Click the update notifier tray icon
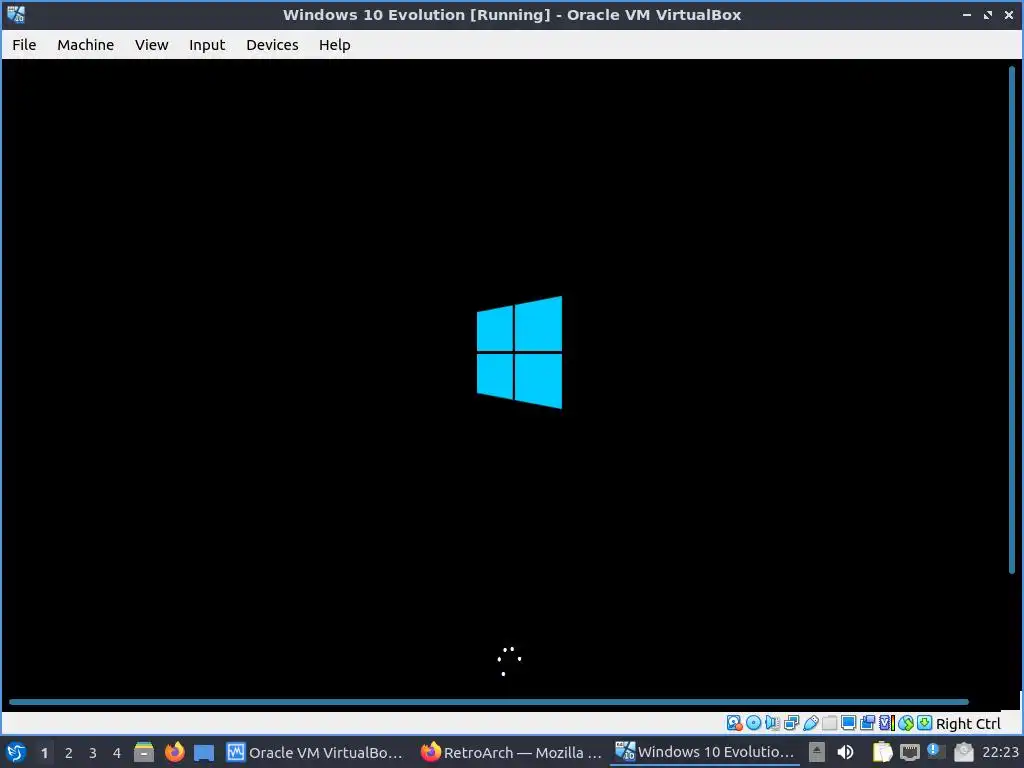Image resolution: width=1024 pixels, height=768 pixels. pos(936,751)
